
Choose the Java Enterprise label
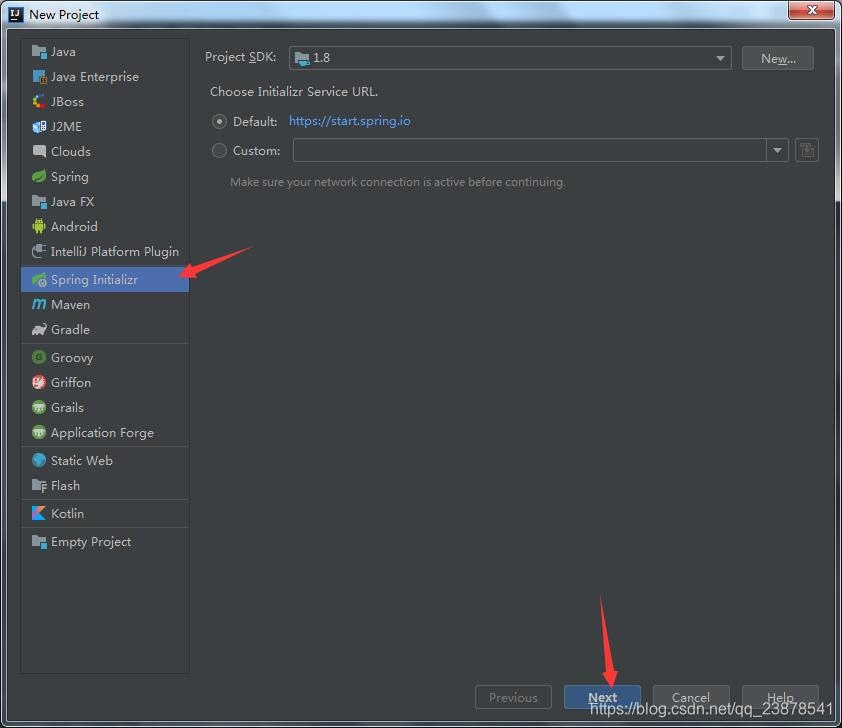[x=95, y=77]
